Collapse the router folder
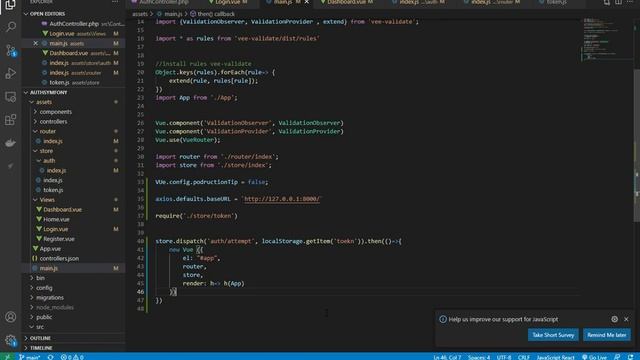The width and height of the screenshot is (640, 360). (x=35, y=131)
